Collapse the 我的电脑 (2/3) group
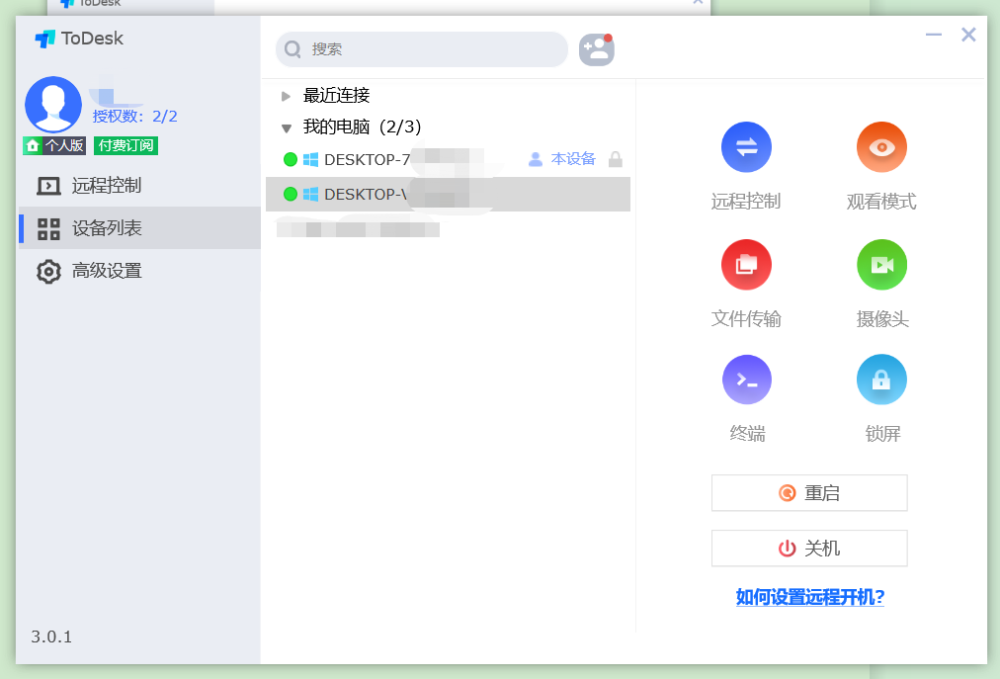The width and height of the screenshot is (1000, 679). 286,128
